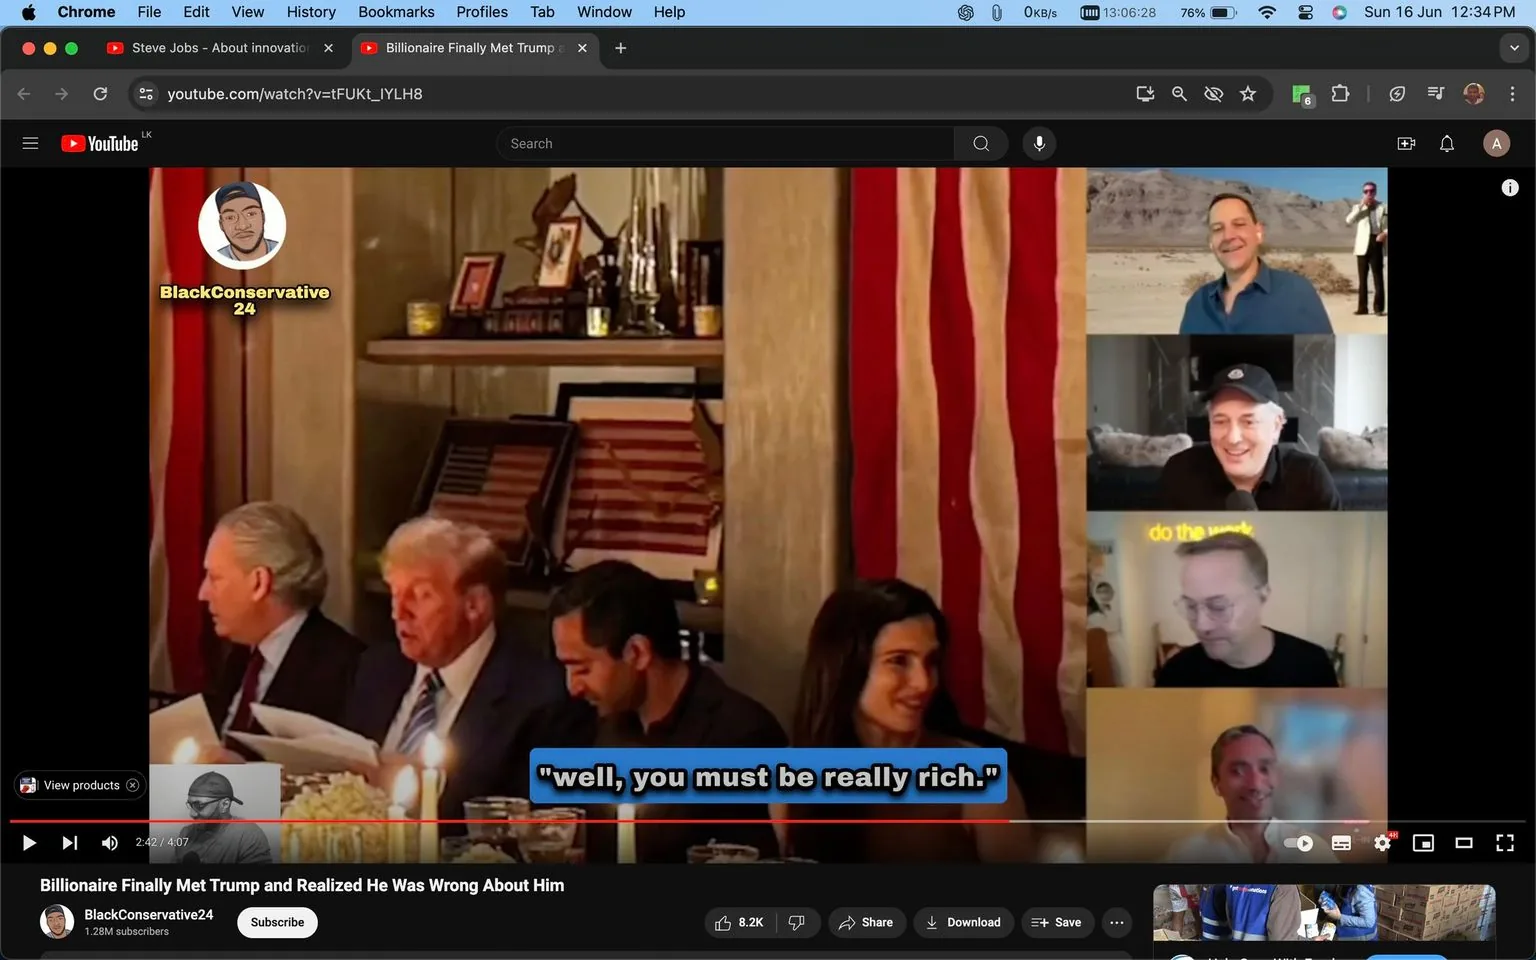The height and width of the screenshot is (960, 1536).
Task: Toggle the dislike button on the video
Action: tap(797, 922)
